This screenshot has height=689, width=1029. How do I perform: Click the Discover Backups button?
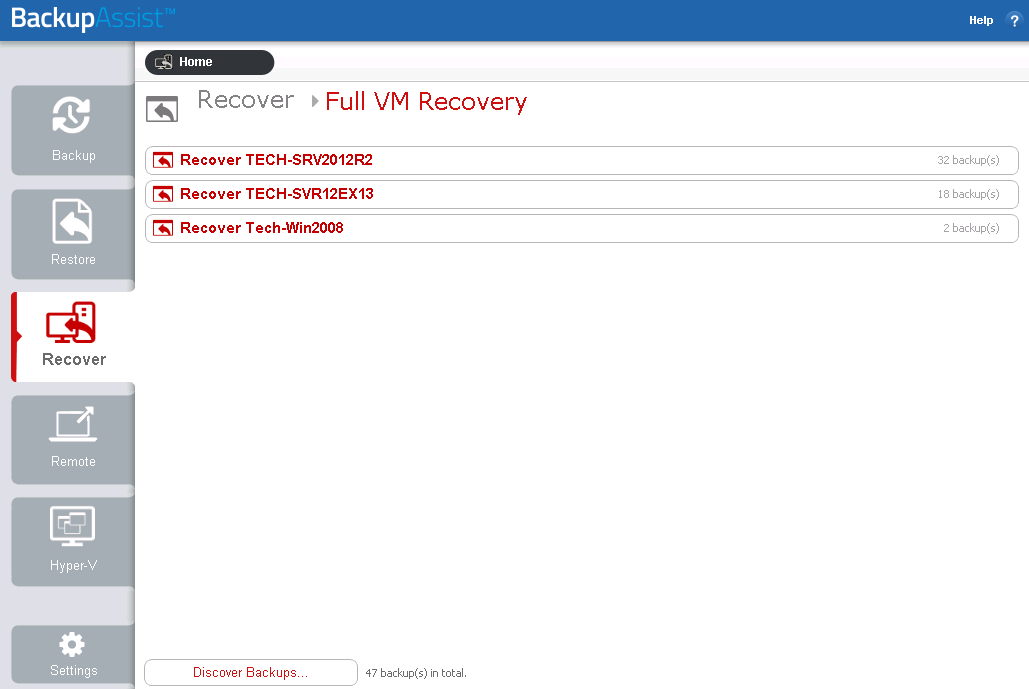(251, 673)
